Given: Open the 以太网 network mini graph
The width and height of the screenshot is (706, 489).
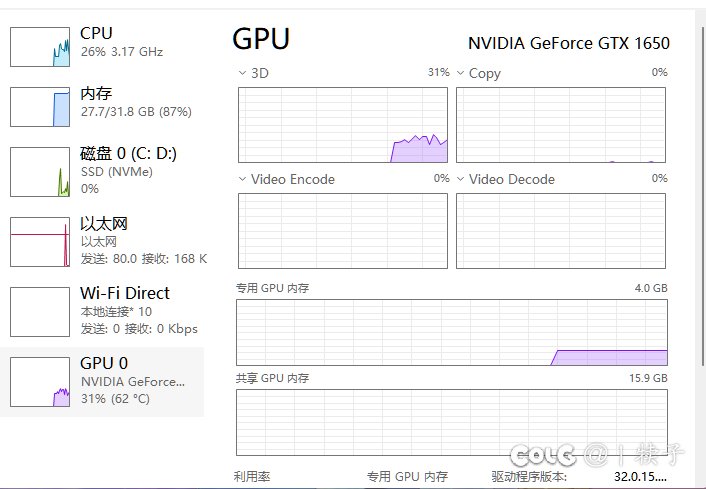Looking at the screenshot, I should click(40, 242).
